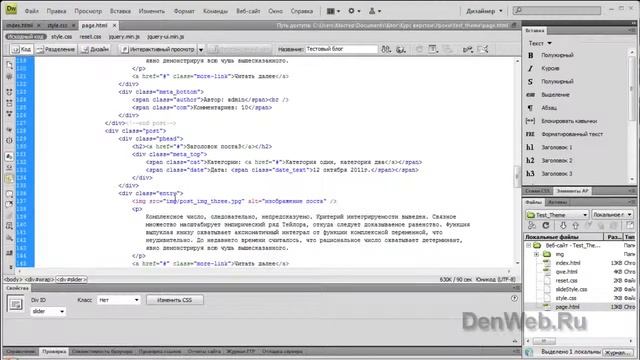The width and height of the screenshot is (640, 360).
Task: Click the PRE preformatted text icon
Action: (x=530, y=134)
